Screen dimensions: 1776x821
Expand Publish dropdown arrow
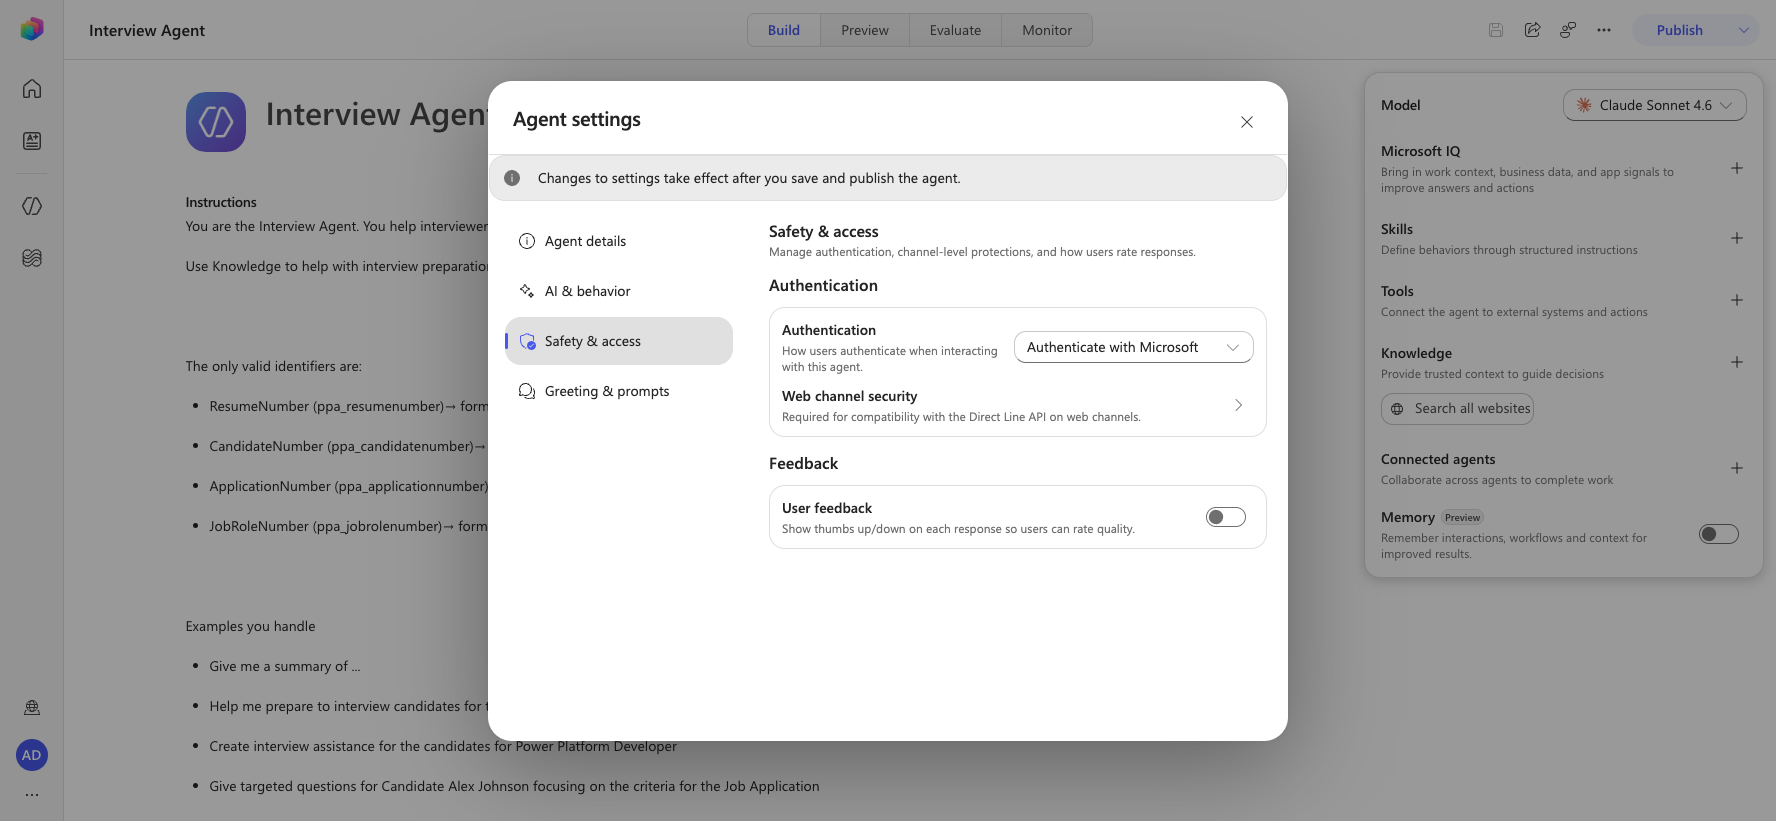1744,30
